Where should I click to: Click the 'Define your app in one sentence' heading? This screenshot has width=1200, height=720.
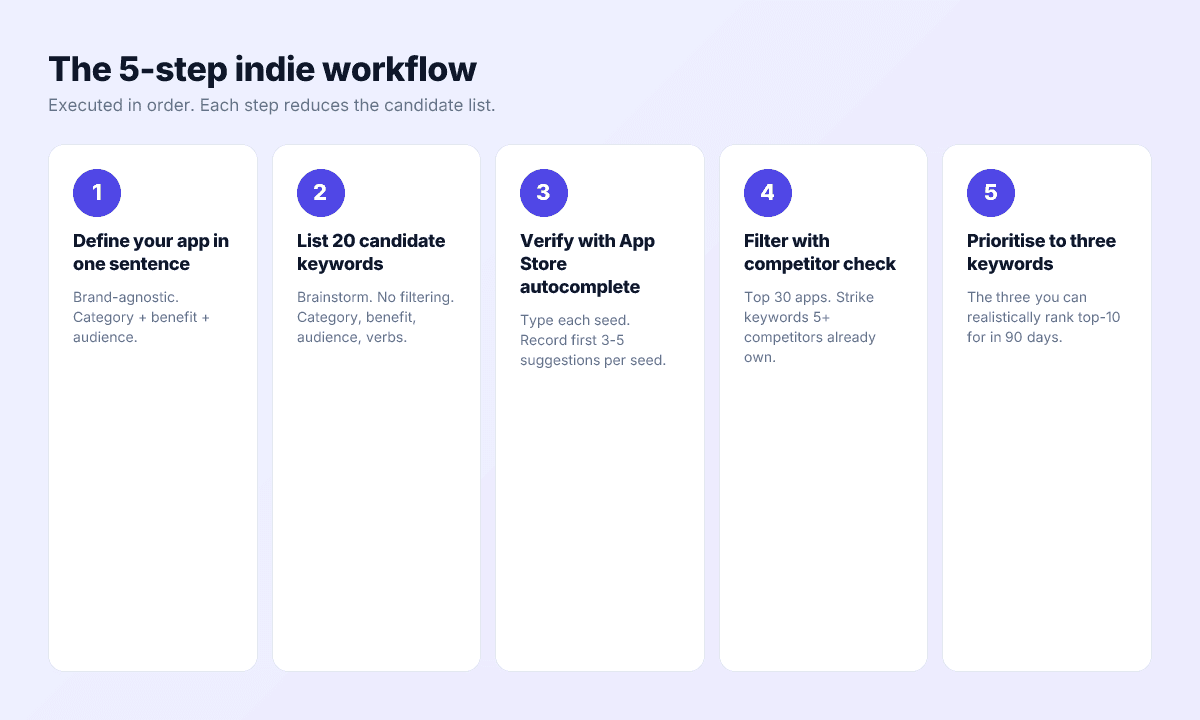point(150,252)
